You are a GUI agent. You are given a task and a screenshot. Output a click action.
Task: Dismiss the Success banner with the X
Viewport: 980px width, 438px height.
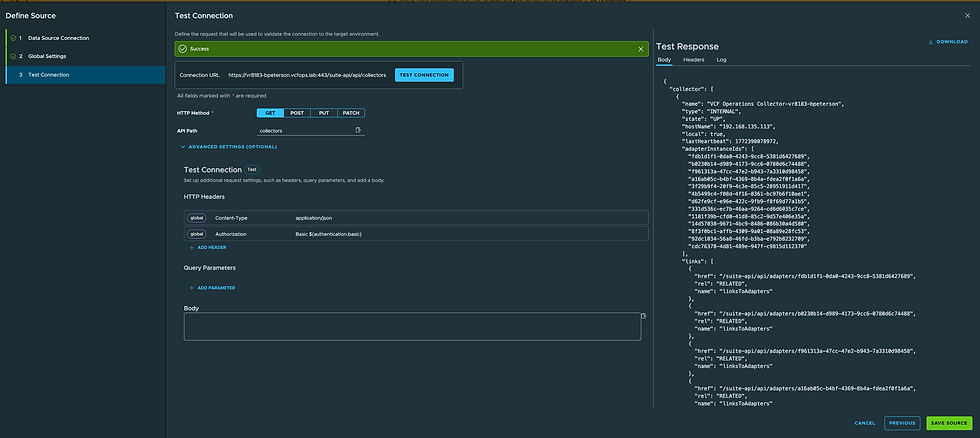click(x=642, y=48)
